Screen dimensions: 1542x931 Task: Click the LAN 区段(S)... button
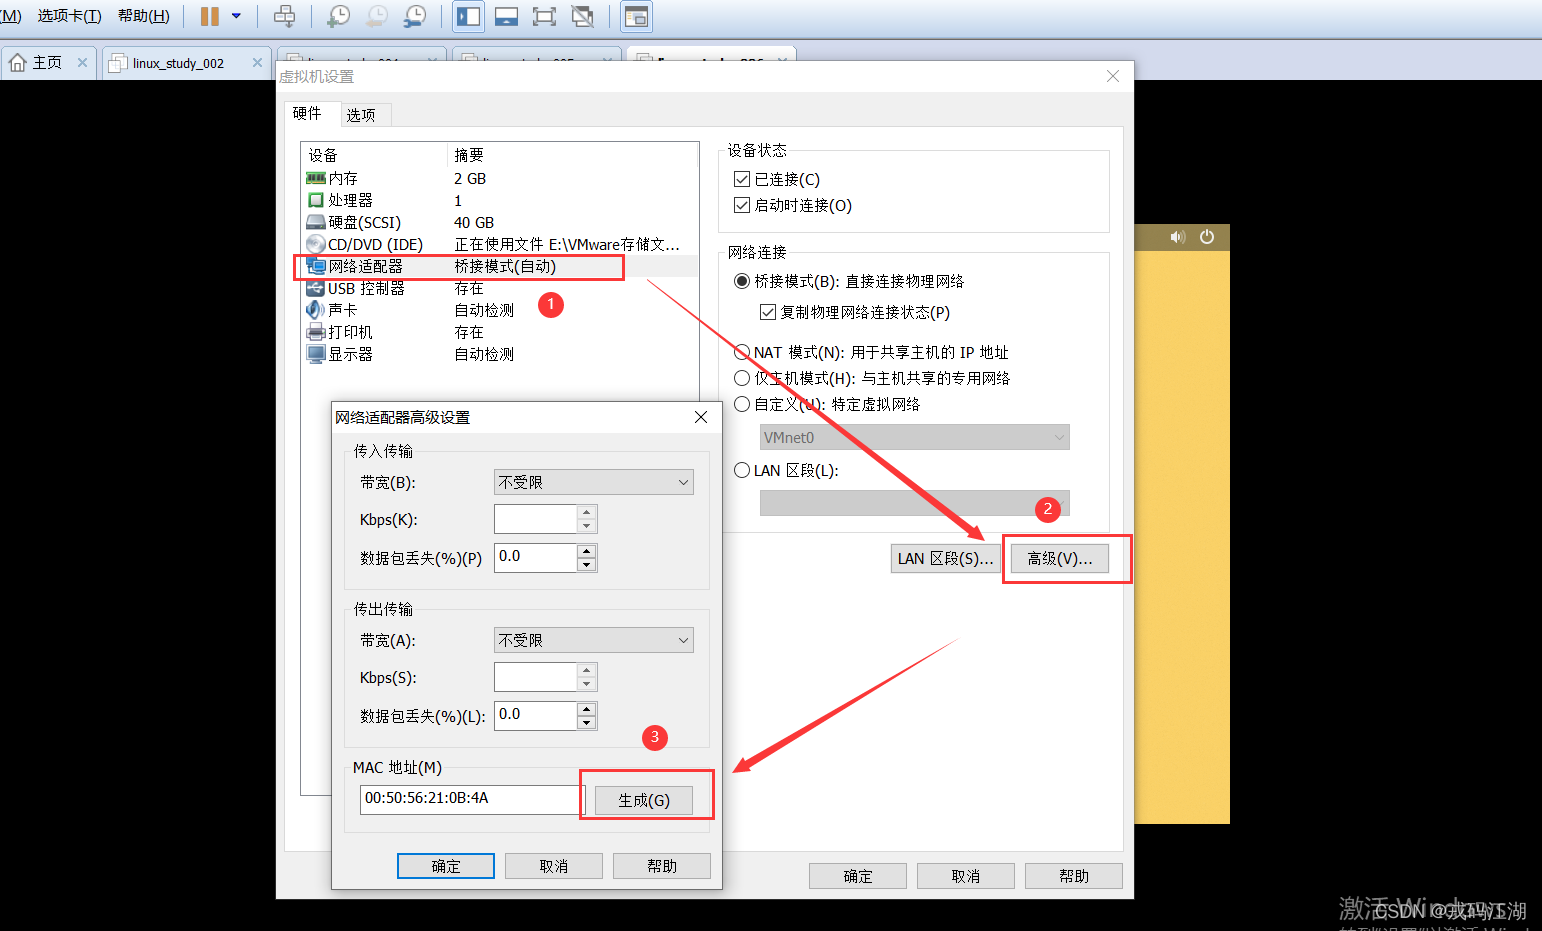(x=945, y=558)
